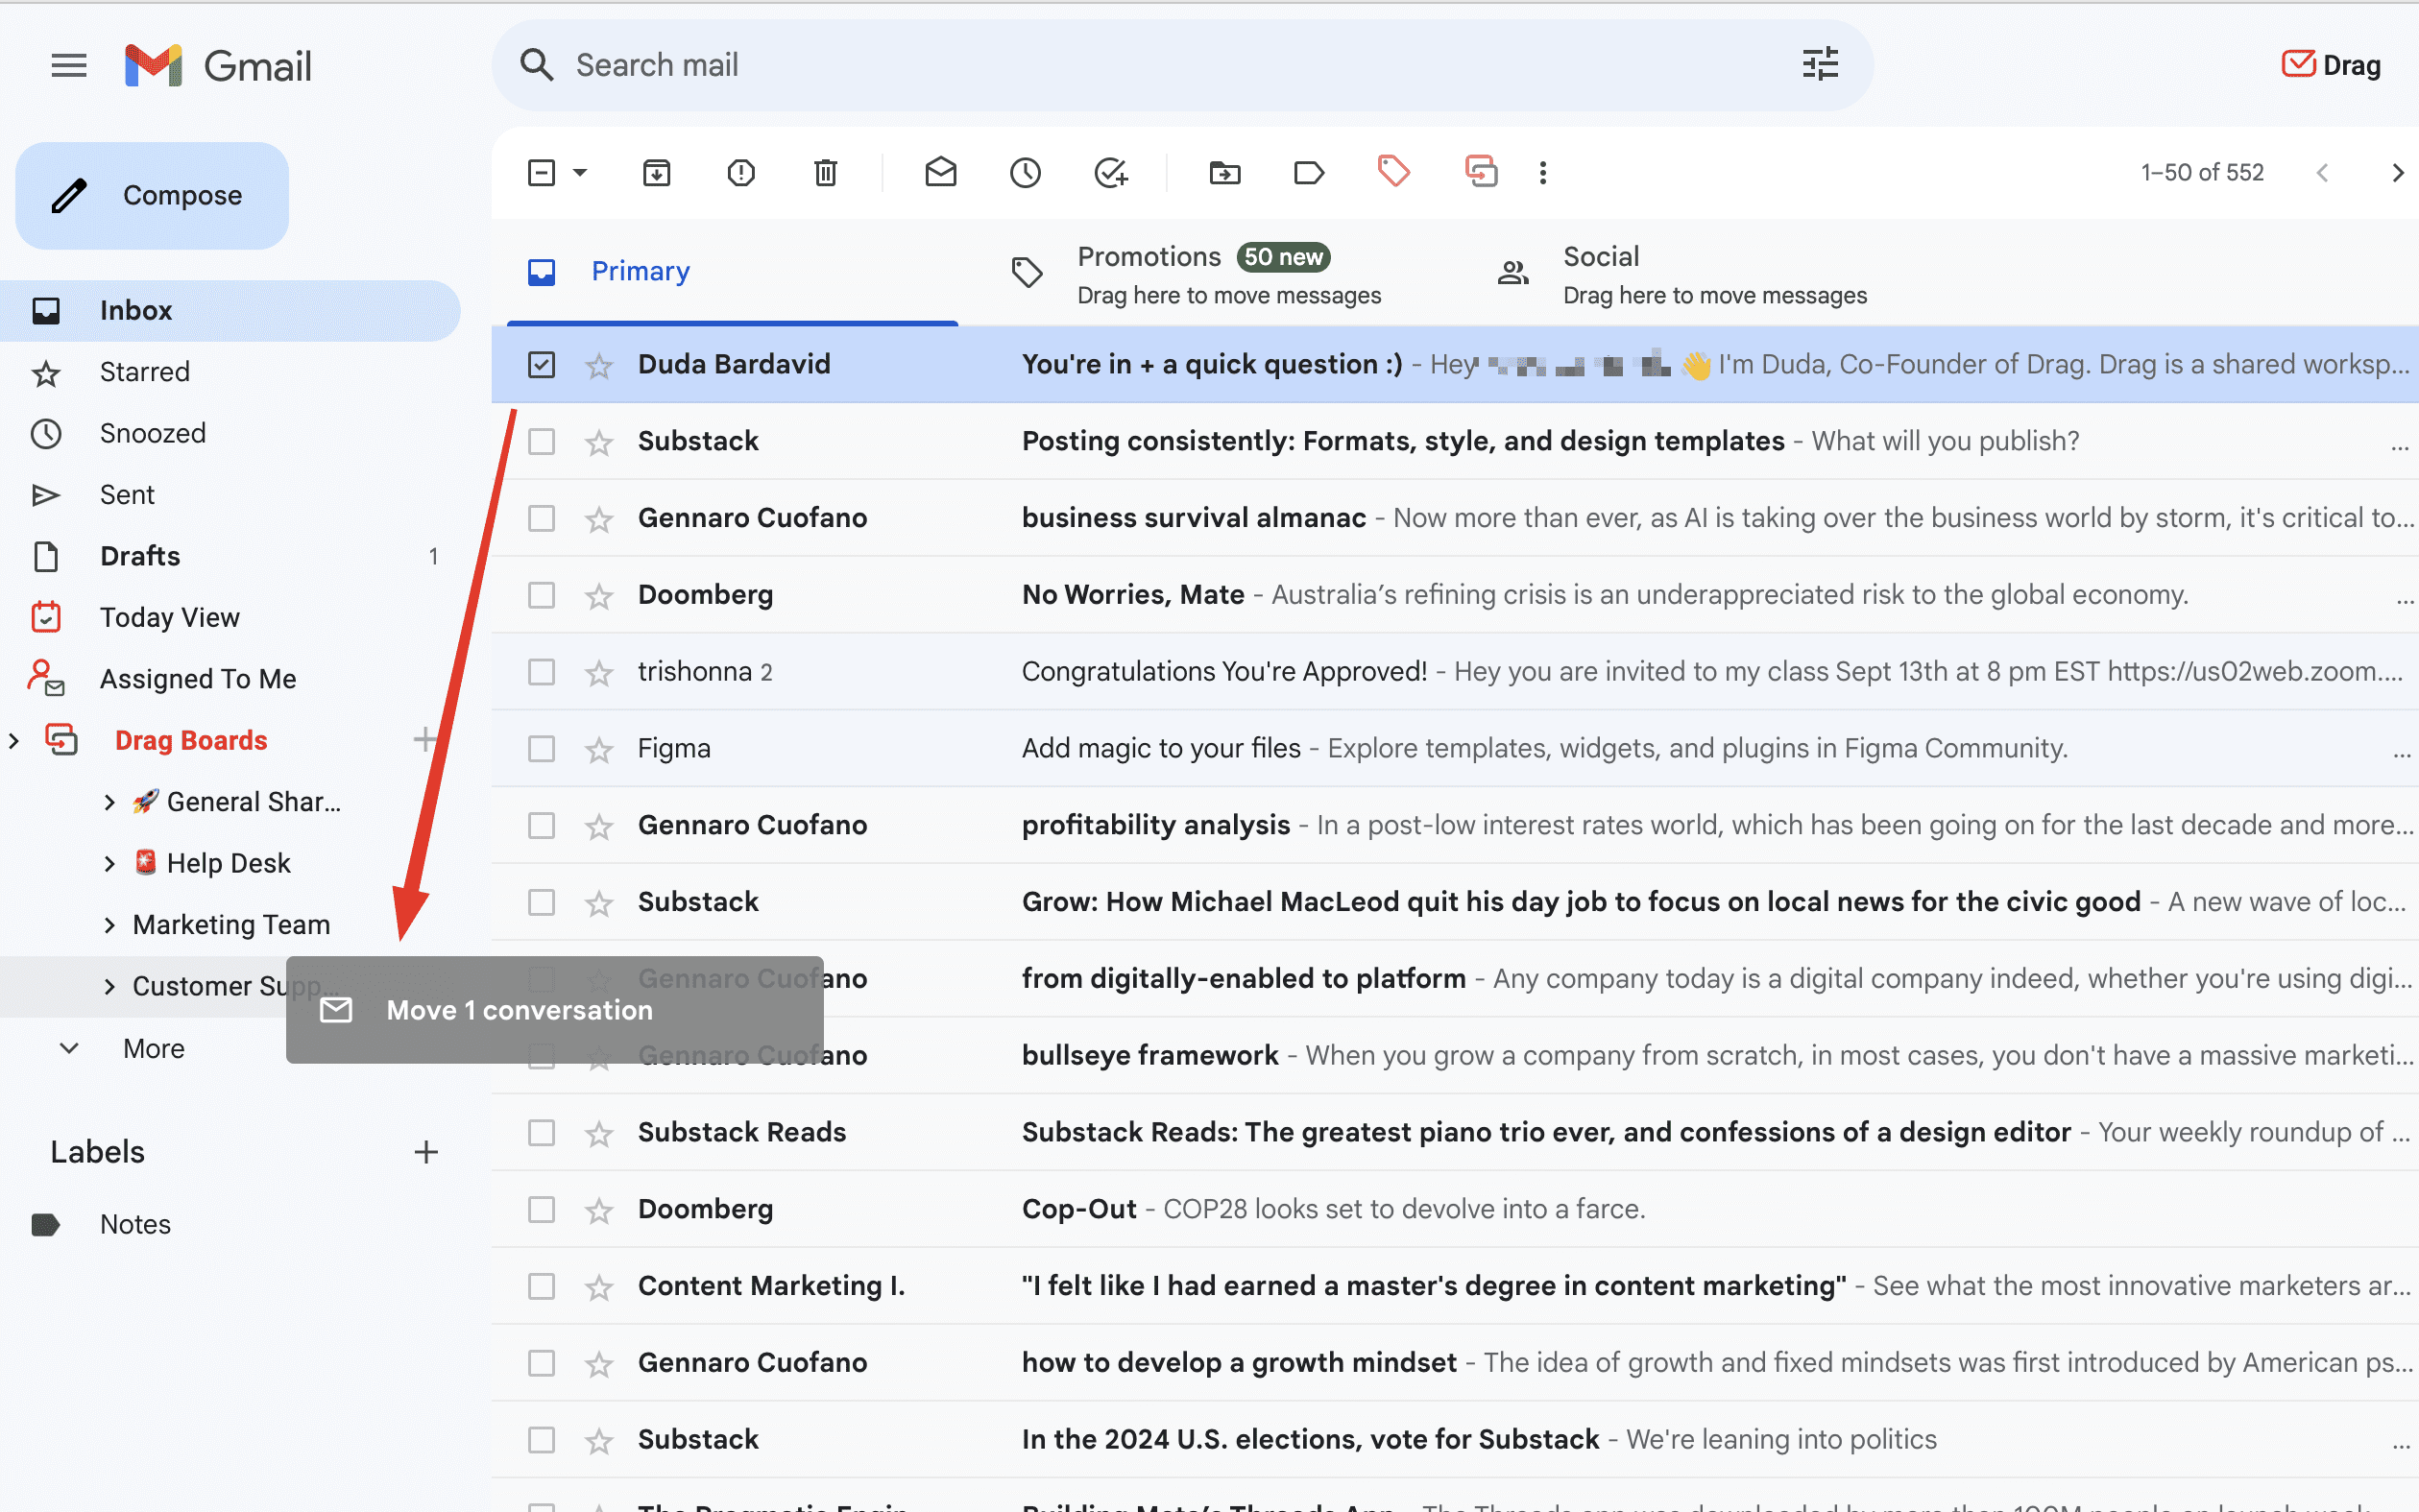The height and width of the screenshot is (1512, 2419).
Task: Select the Posting consistently Substack email checkbox
Action: click(541, 442)
